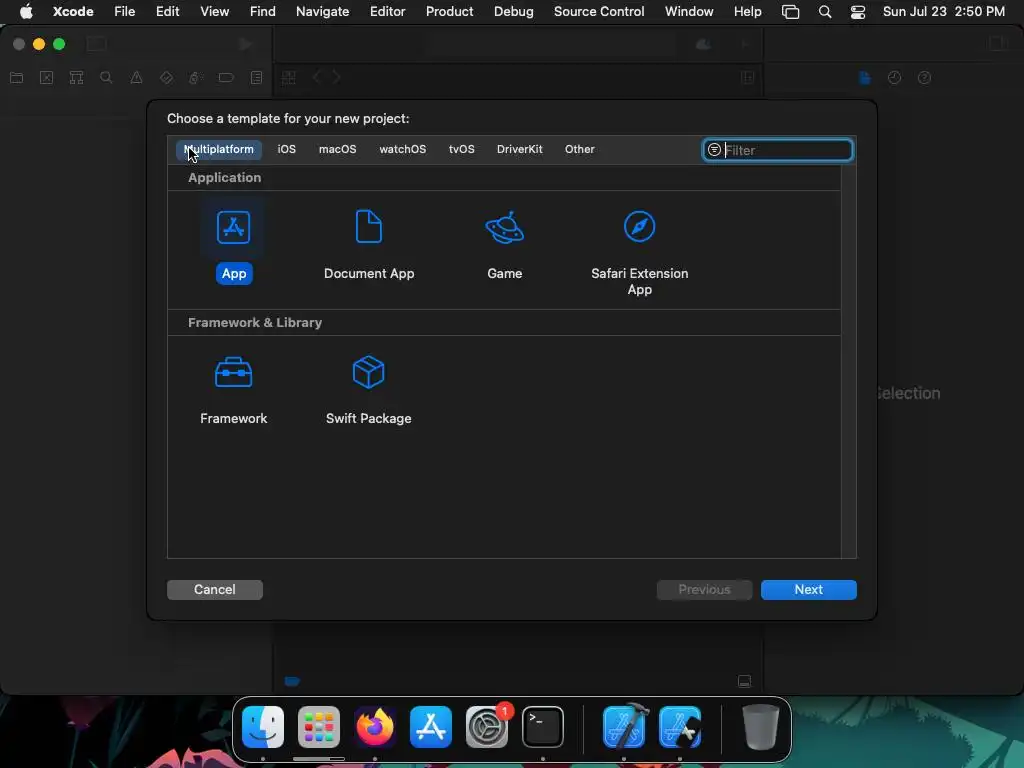Open the Issue navigator warning icon
Screen dimensions: 1024x768
(x=136, y=78)
